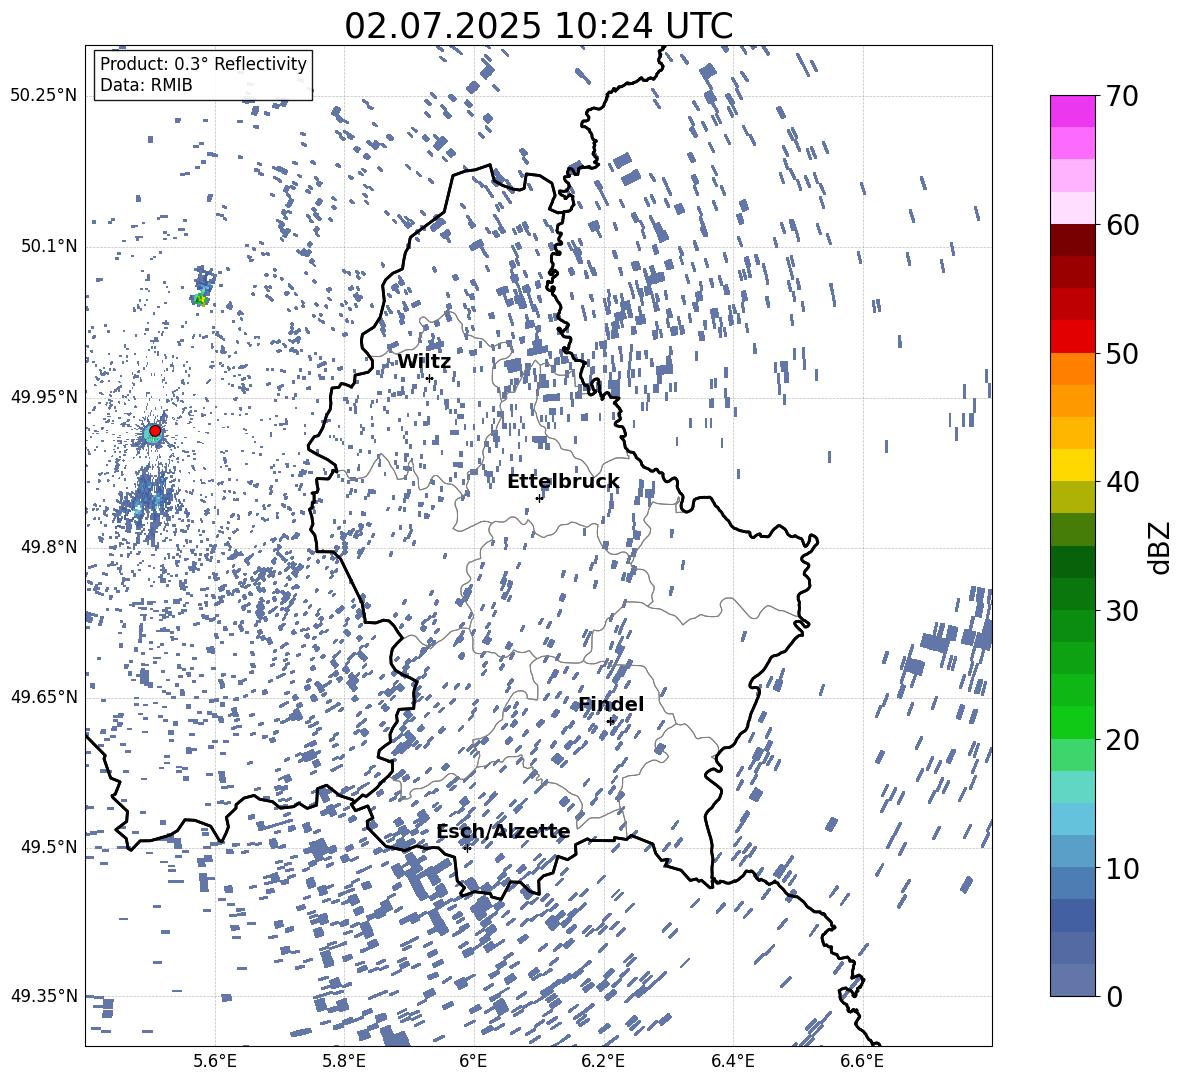
Task: Click the 60 tick on the colorbar
Action: pyautogui.click(x=1122, y=224)
